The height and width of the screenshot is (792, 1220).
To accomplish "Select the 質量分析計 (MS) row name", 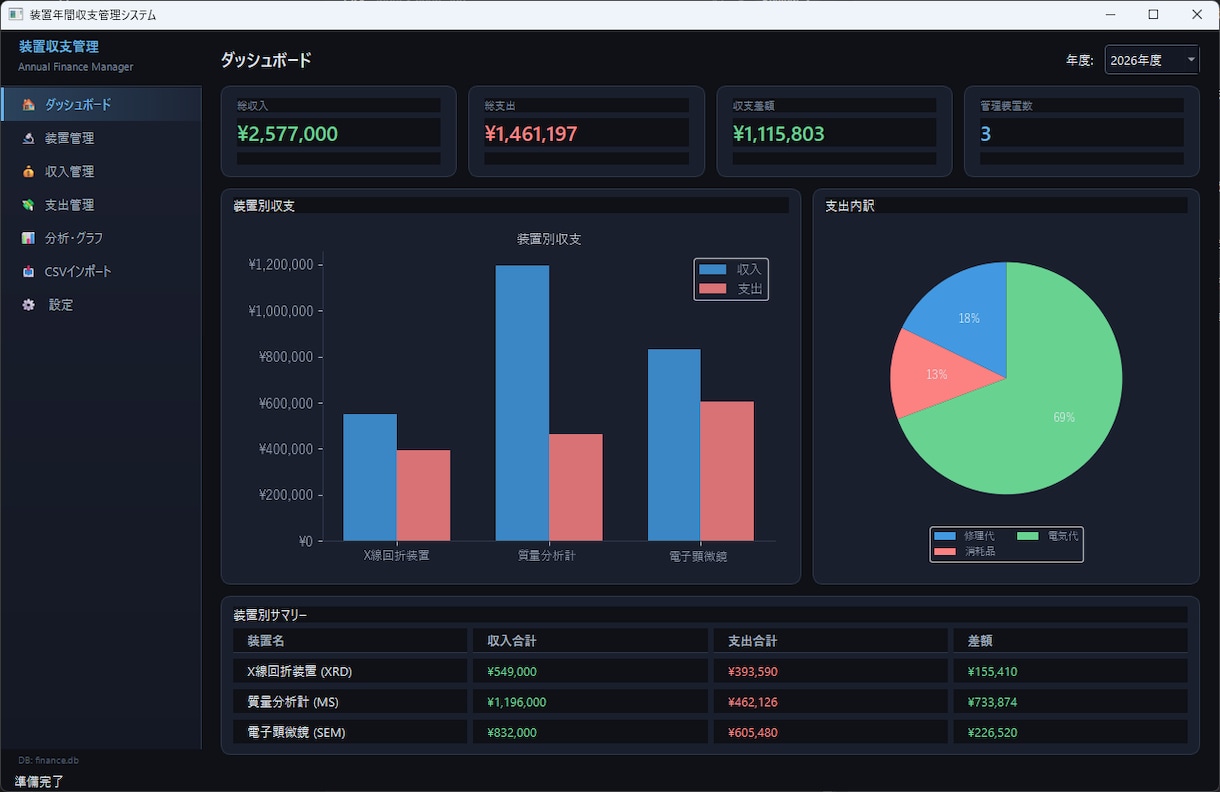I will pyautogui.click(x=293, y=702).
